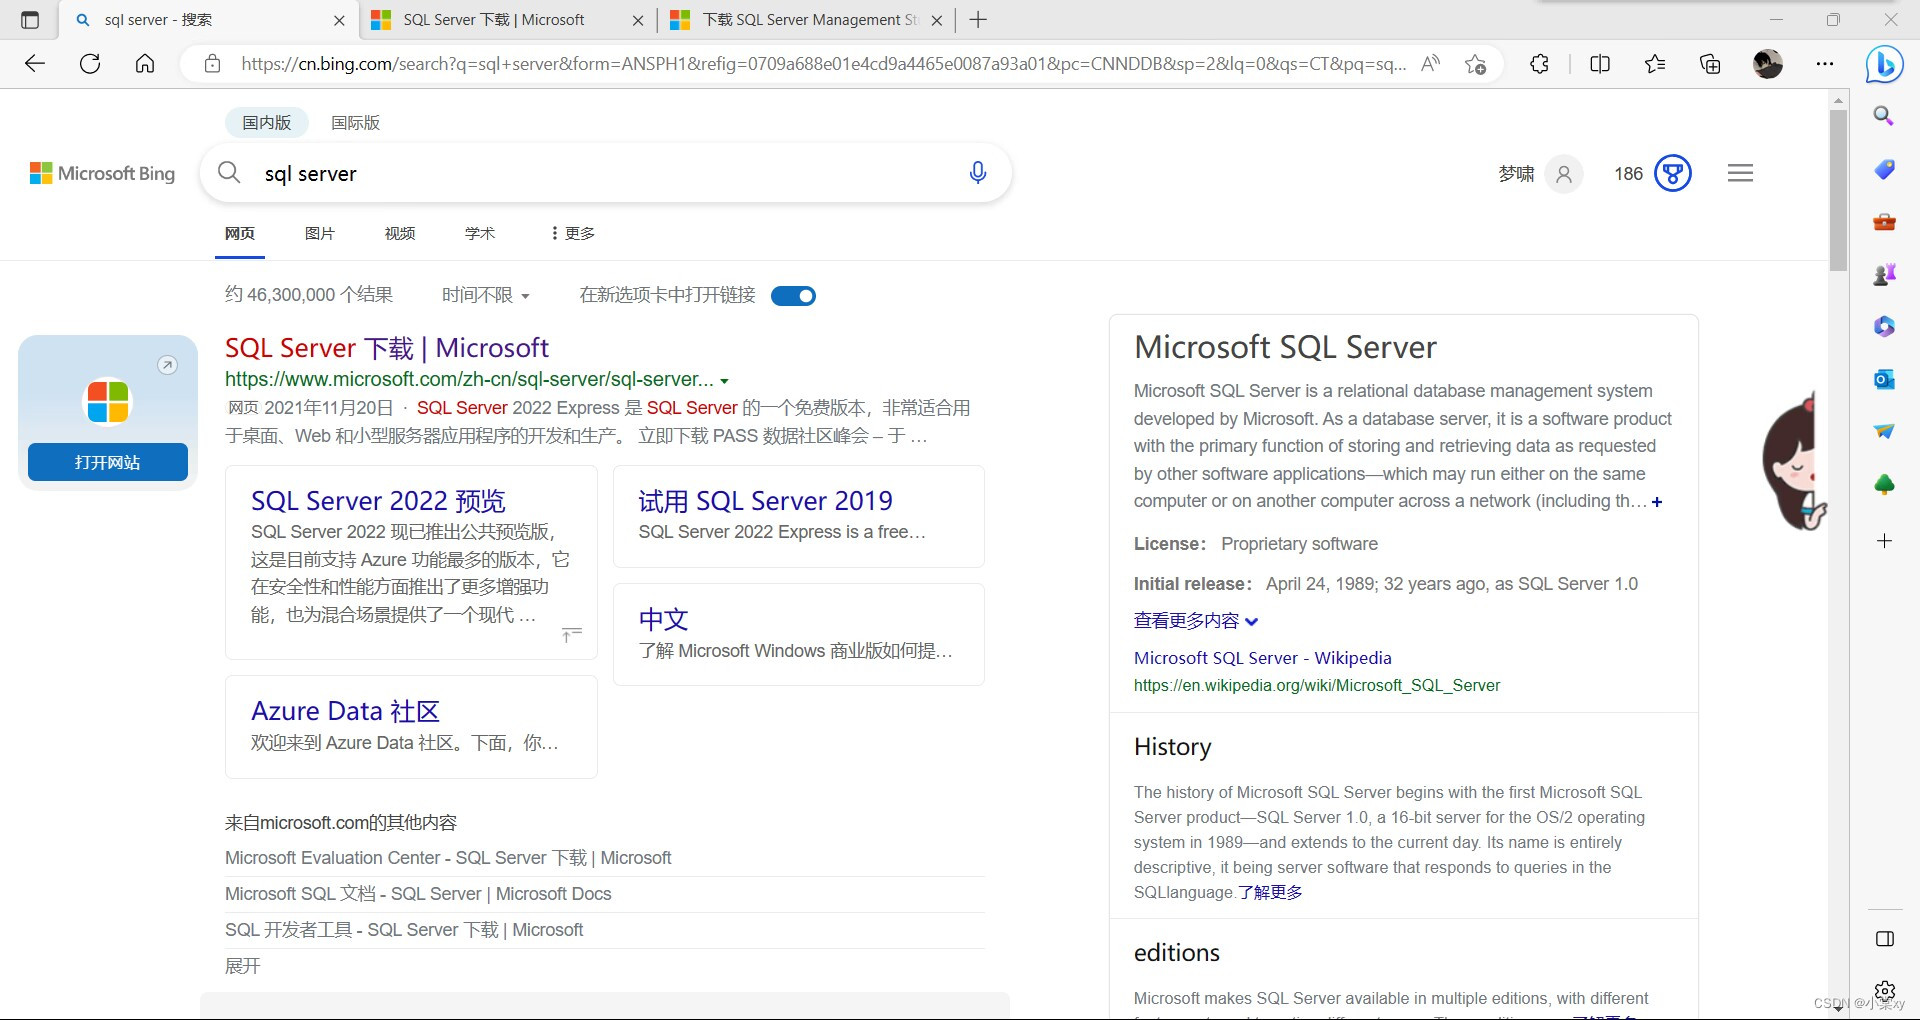The height and width of the screenshot is (1020, 1920).
Task: Select the 图片 images tab
Action: [x=320, y=233]
